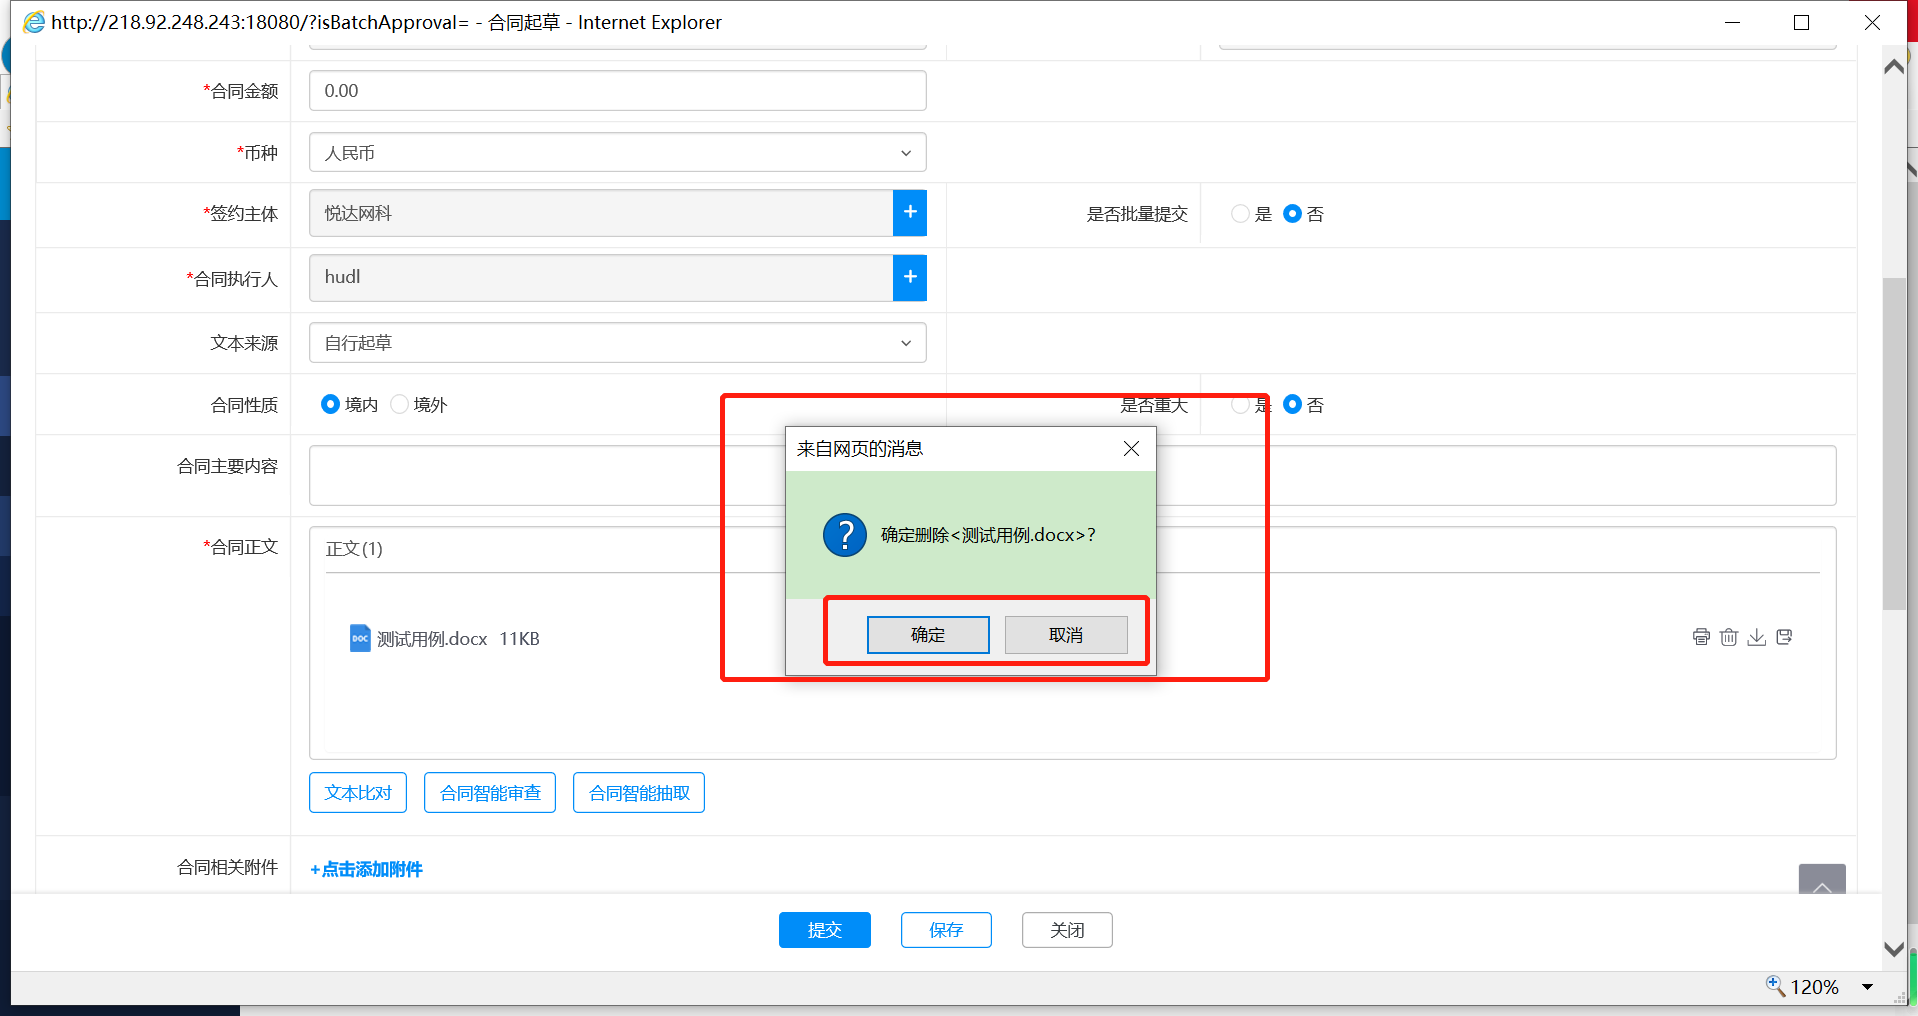
Task: Click the plus icon beside 签约主体
Action: [x=910, y=213]
